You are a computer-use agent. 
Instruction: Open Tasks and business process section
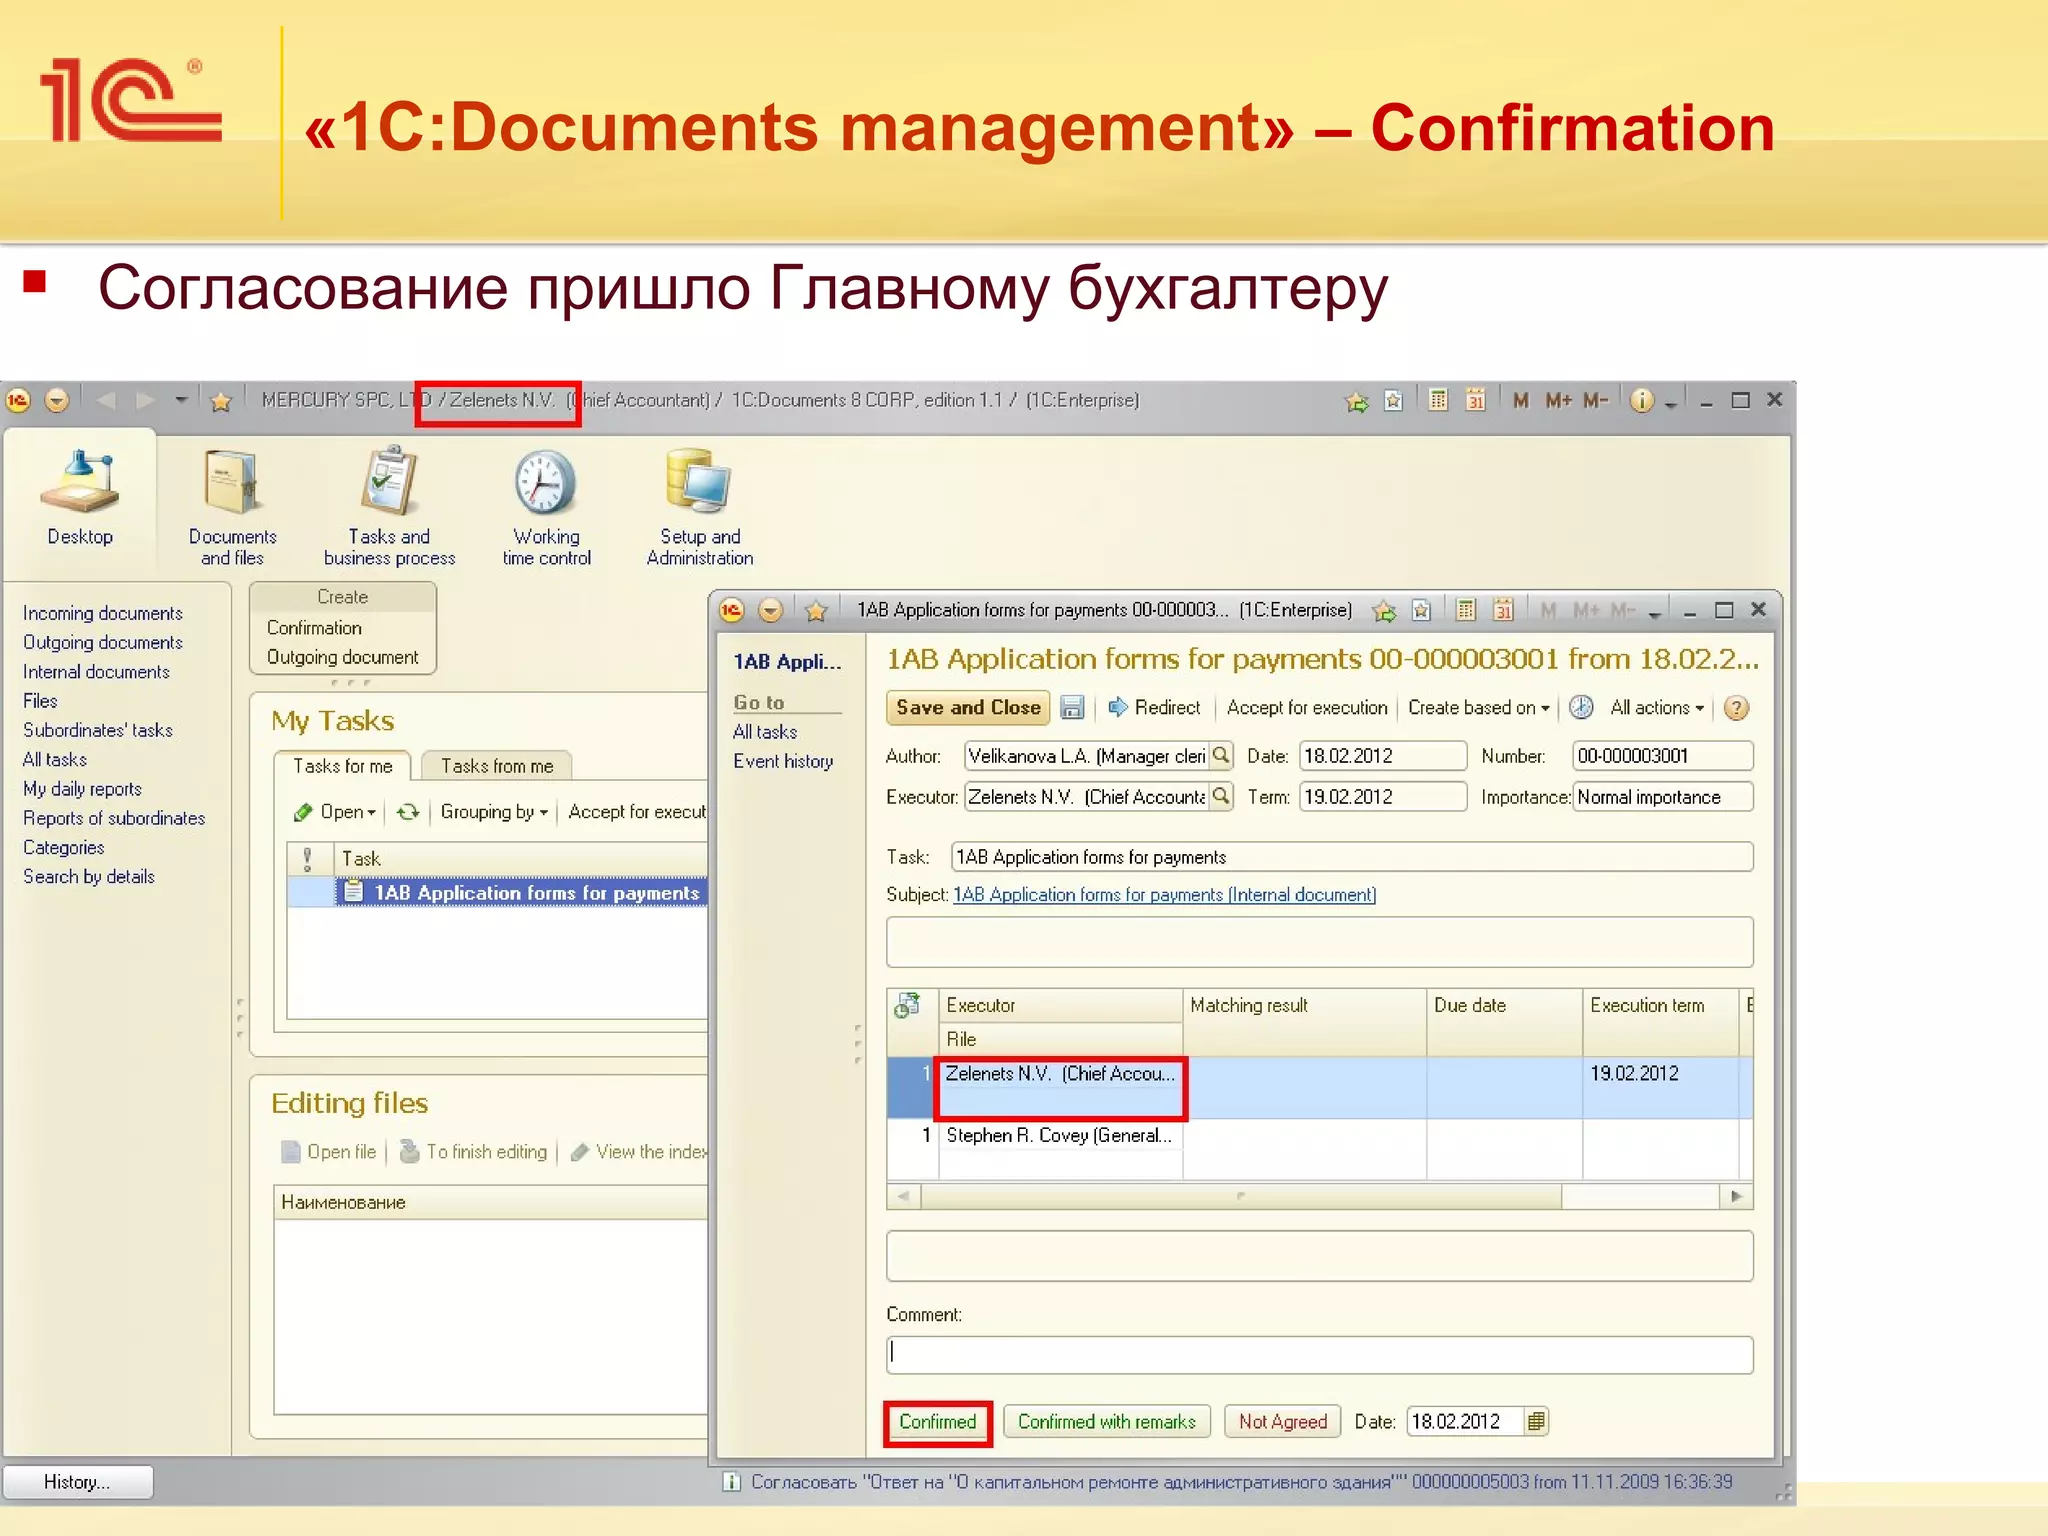[389, 508]
